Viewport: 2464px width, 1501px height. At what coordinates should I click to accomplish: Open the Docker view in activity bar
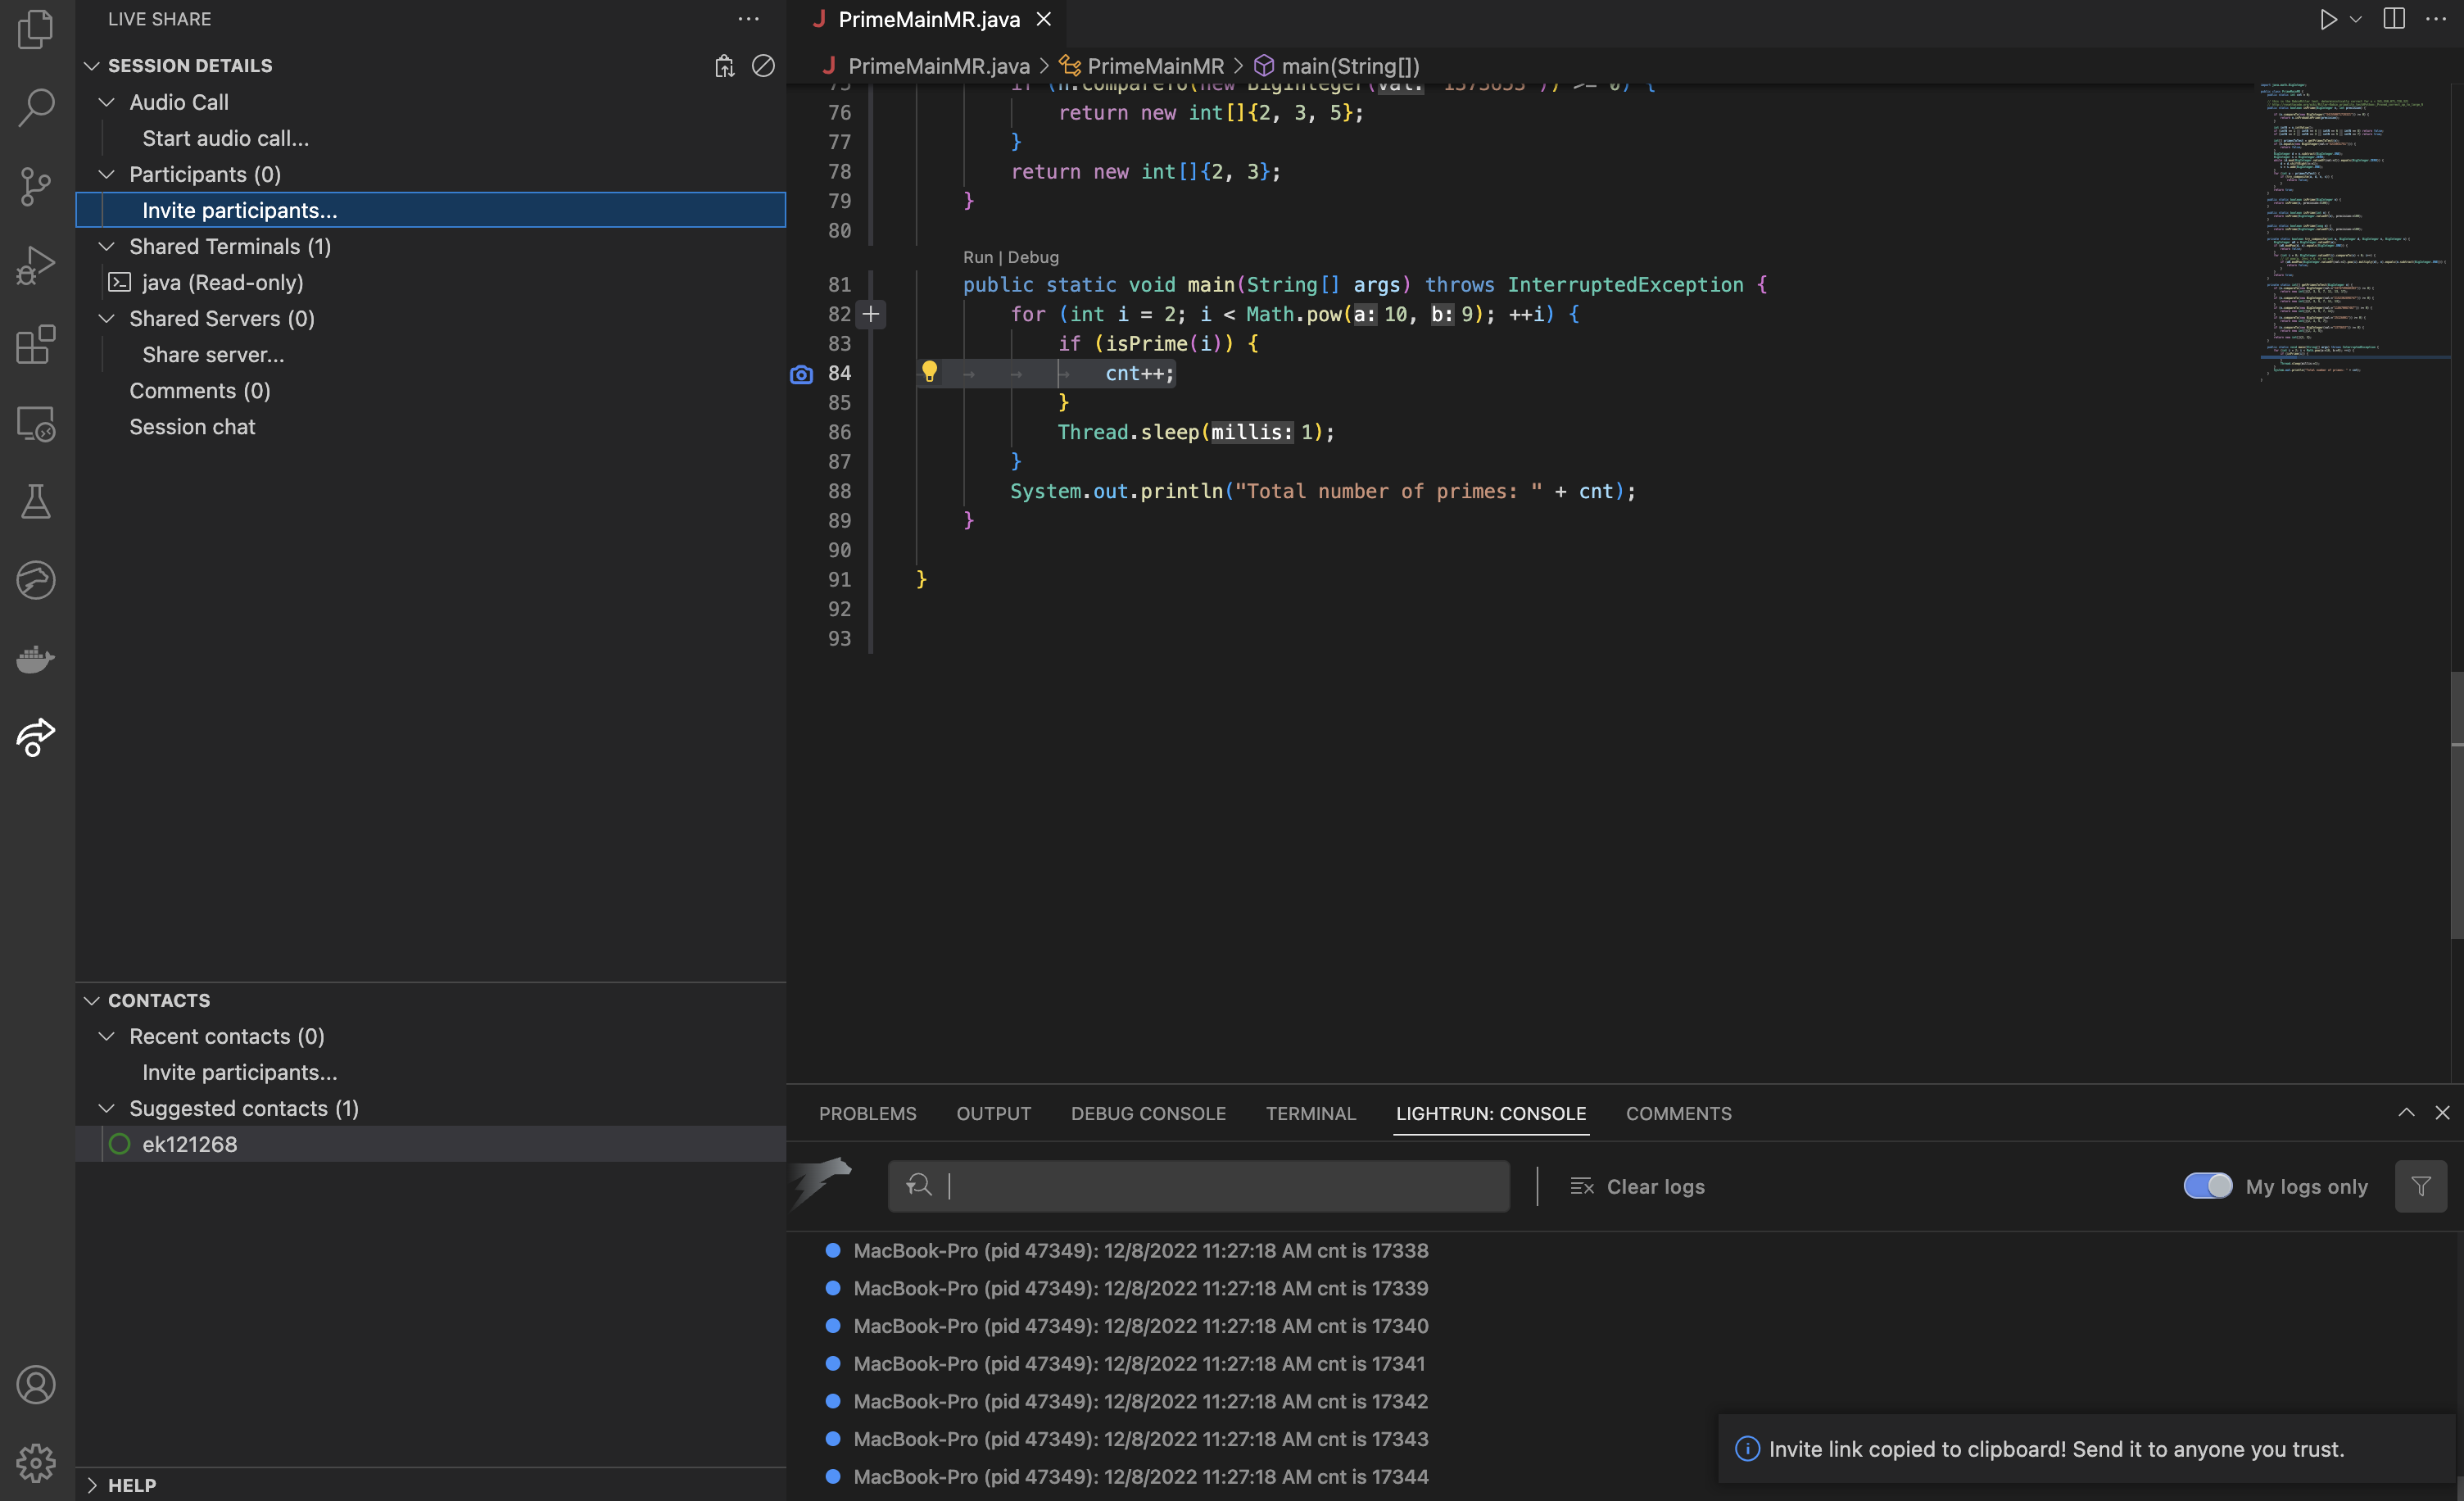pyautogui.click(x=36, y=658)
